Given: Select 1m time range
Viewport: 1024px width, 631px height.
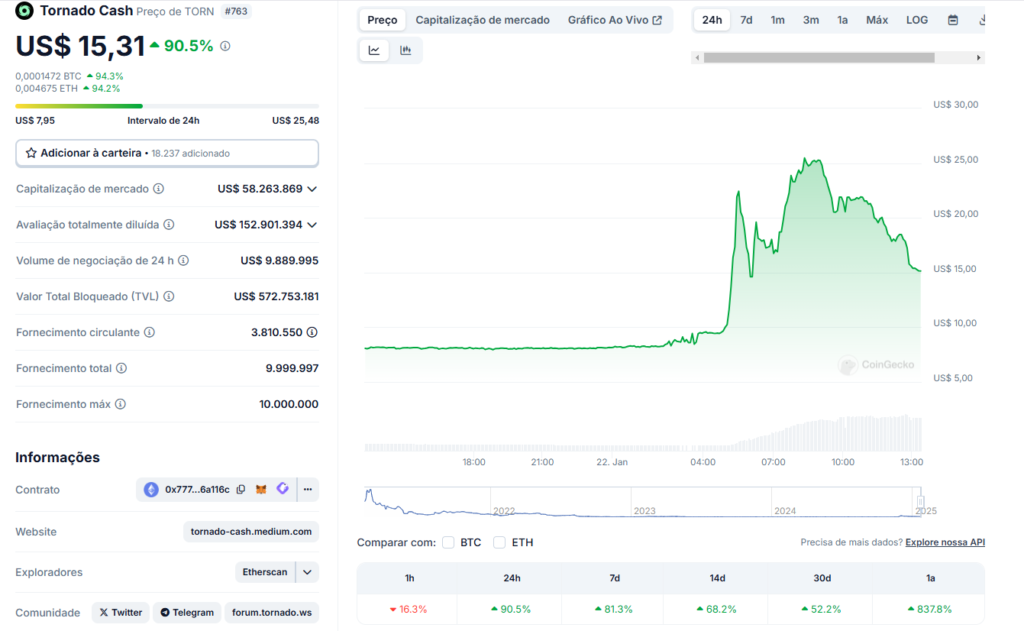Looking at the screenshot, I should [777, 20].
